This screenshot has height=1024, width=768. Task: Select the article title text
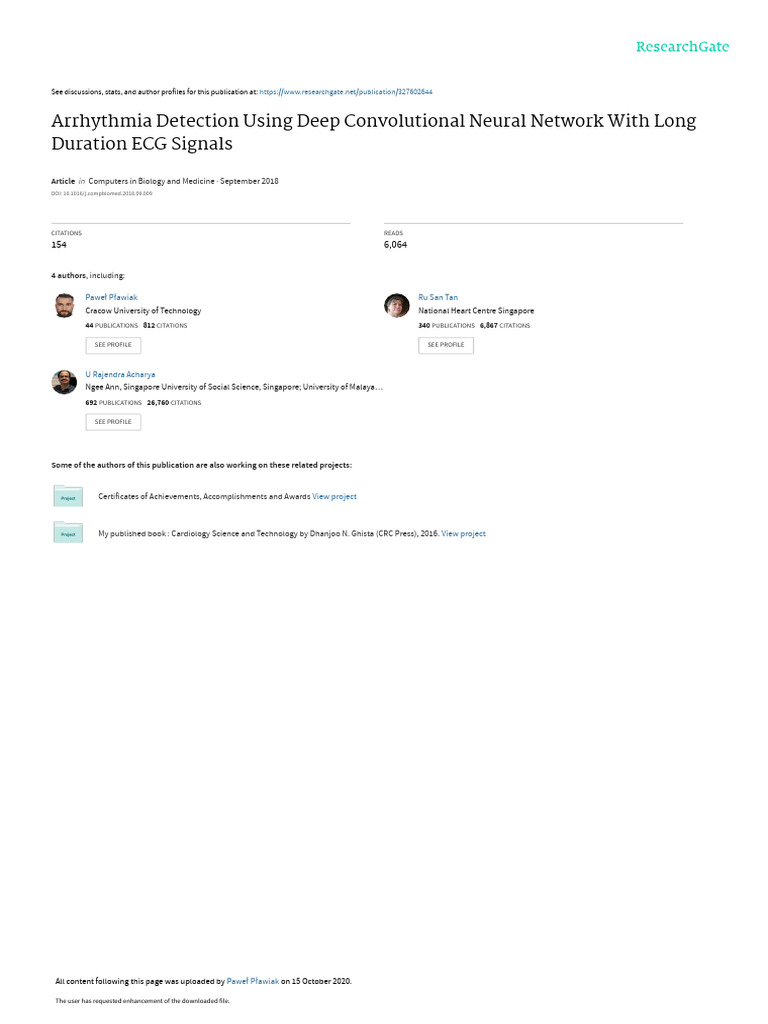pos(374,132)
